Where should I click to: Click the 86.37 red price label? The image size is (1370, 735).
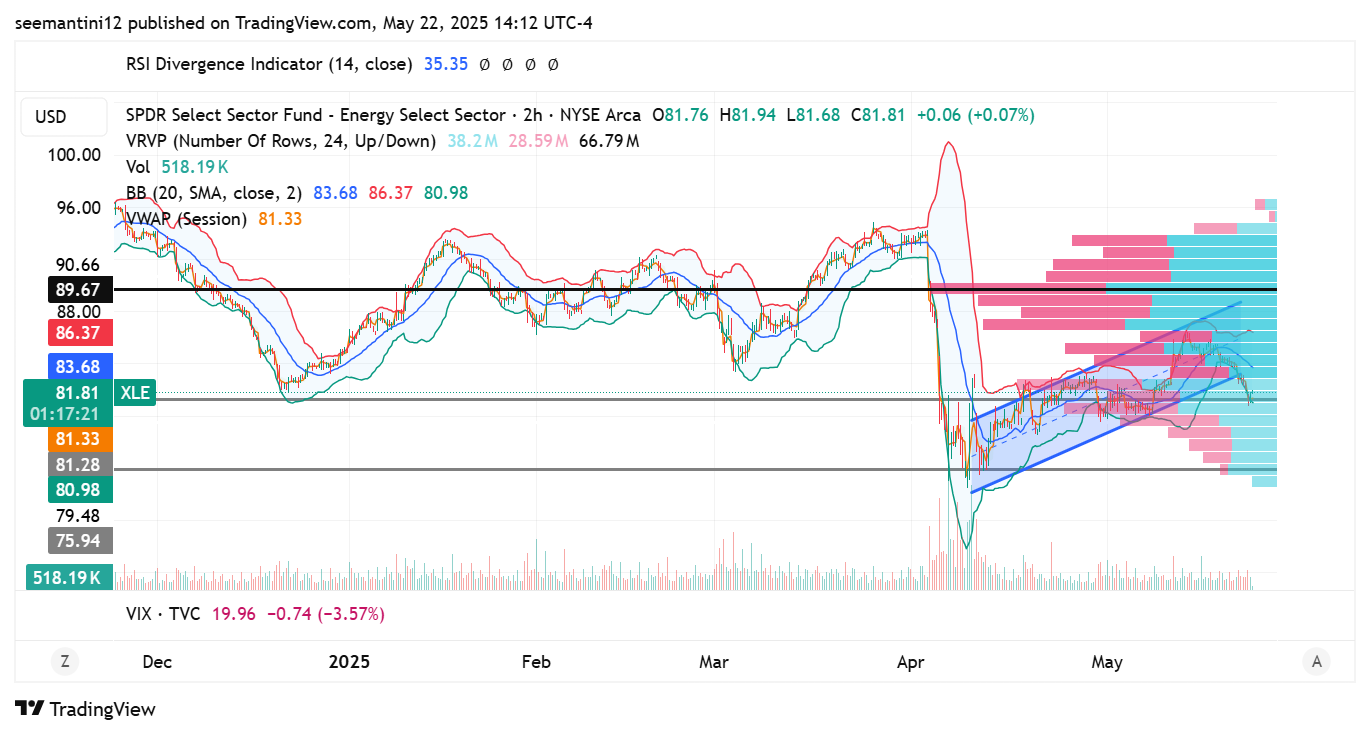coord(80,332)
